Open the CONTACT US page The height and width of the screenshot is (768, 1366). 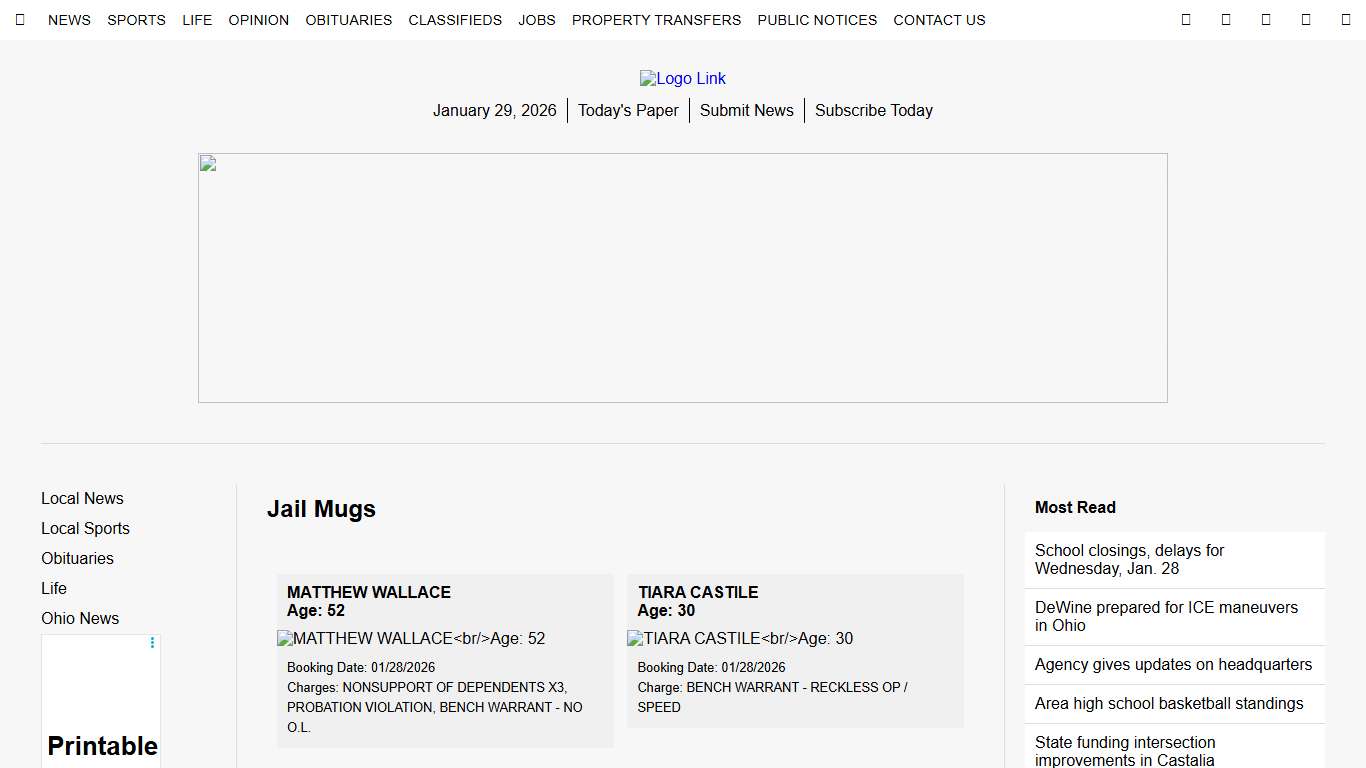click(x=939, y=19)
